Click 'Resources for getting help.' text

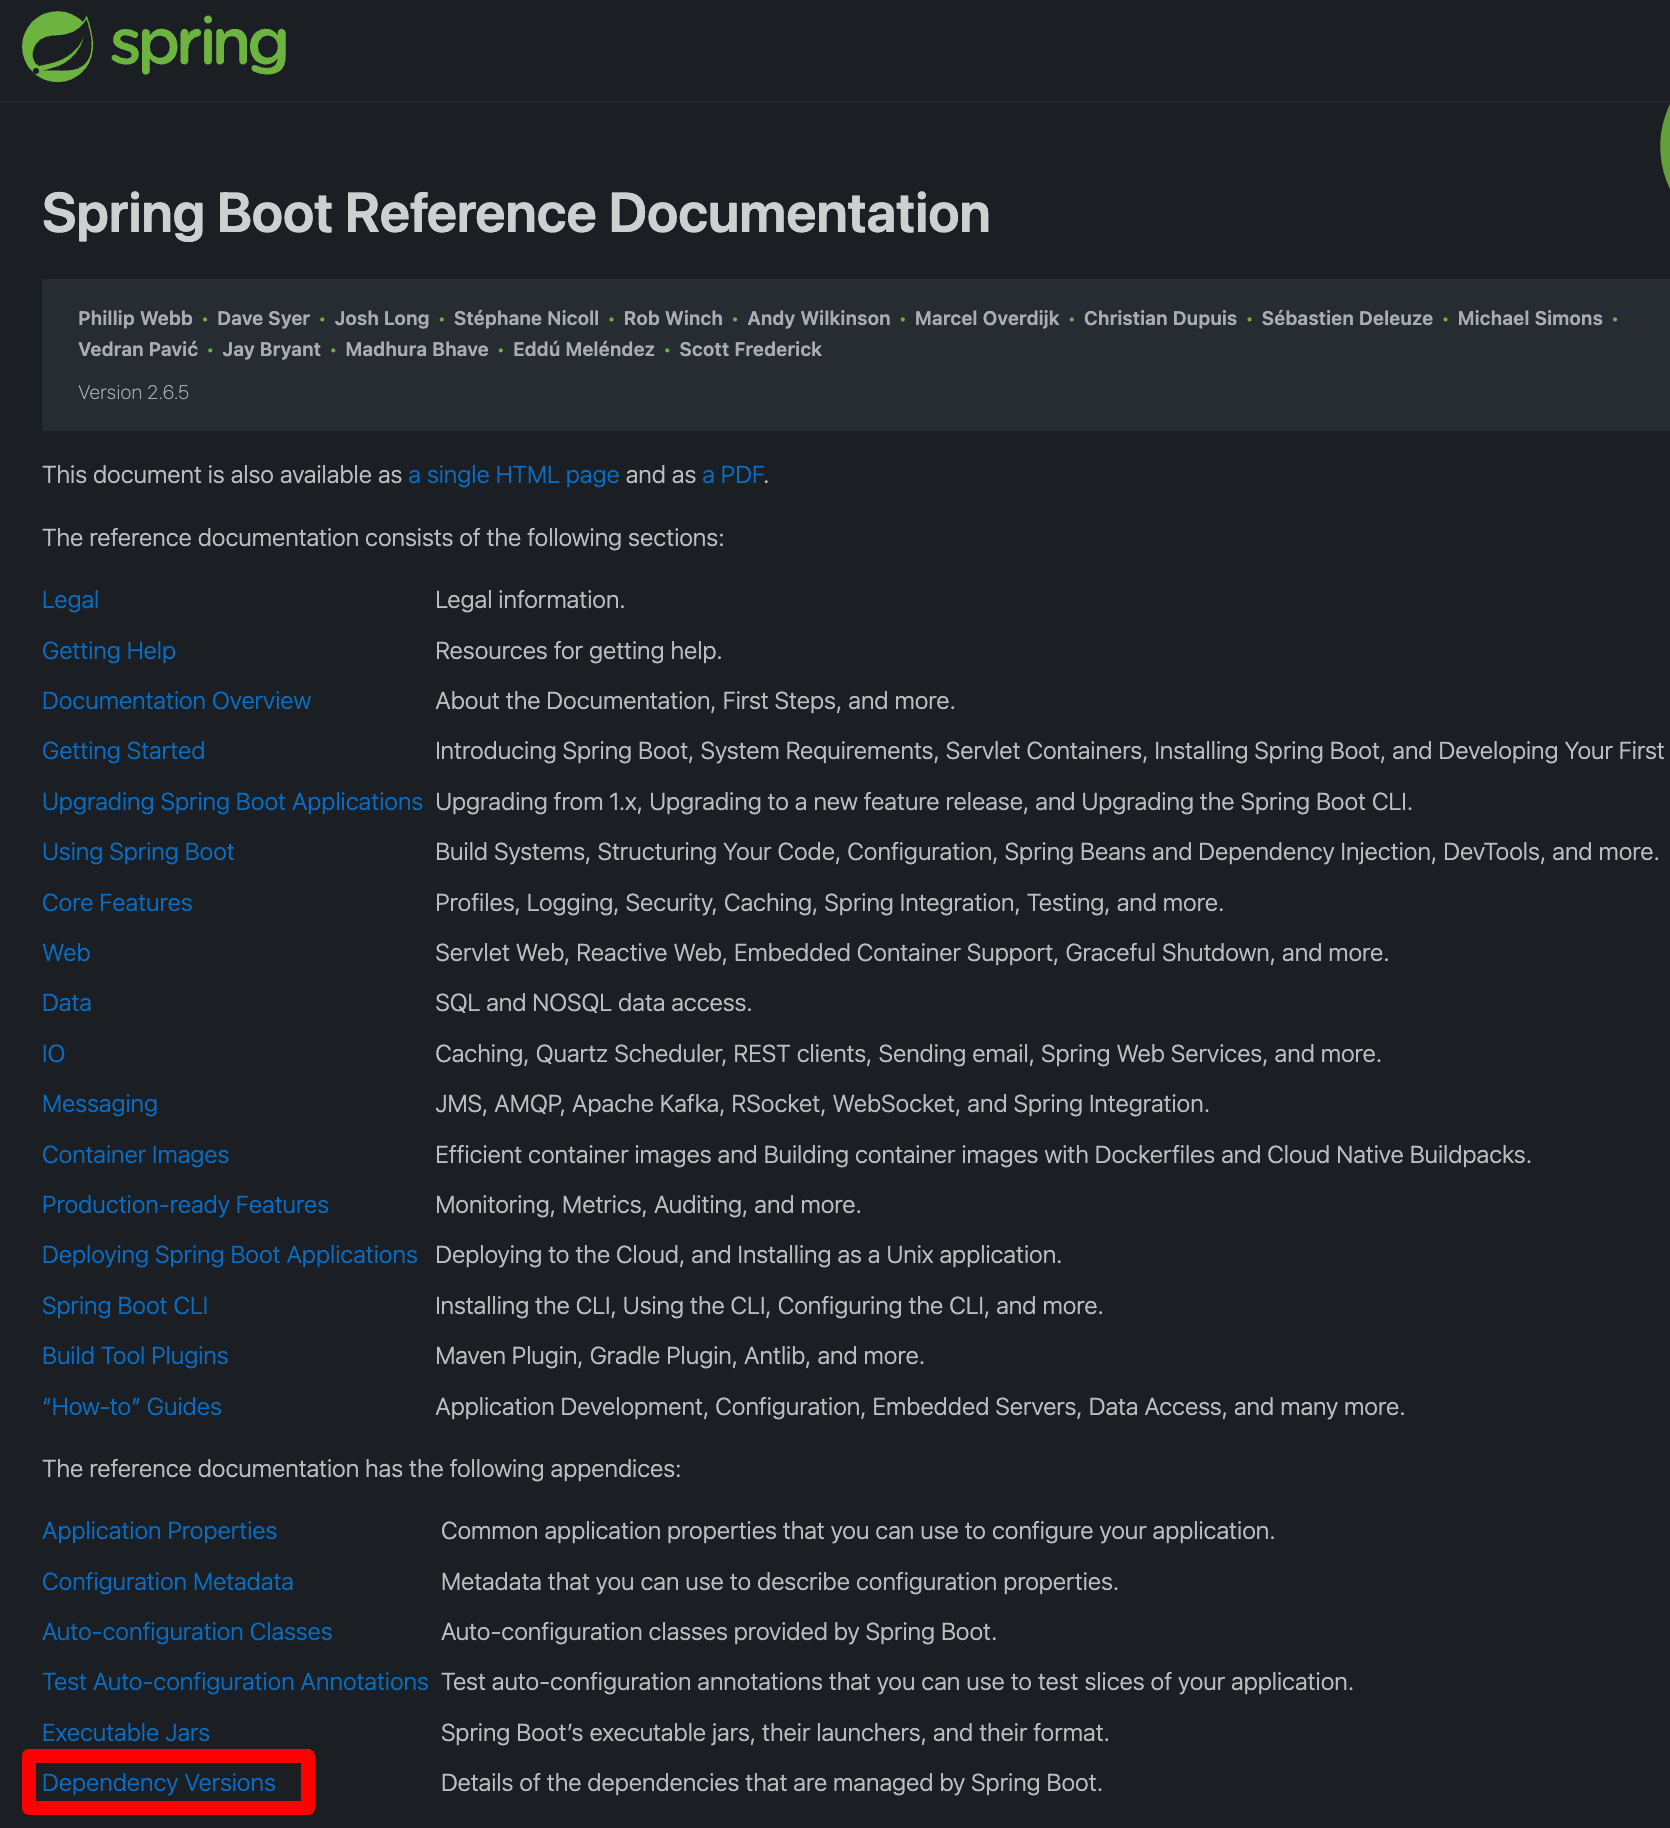578,651
